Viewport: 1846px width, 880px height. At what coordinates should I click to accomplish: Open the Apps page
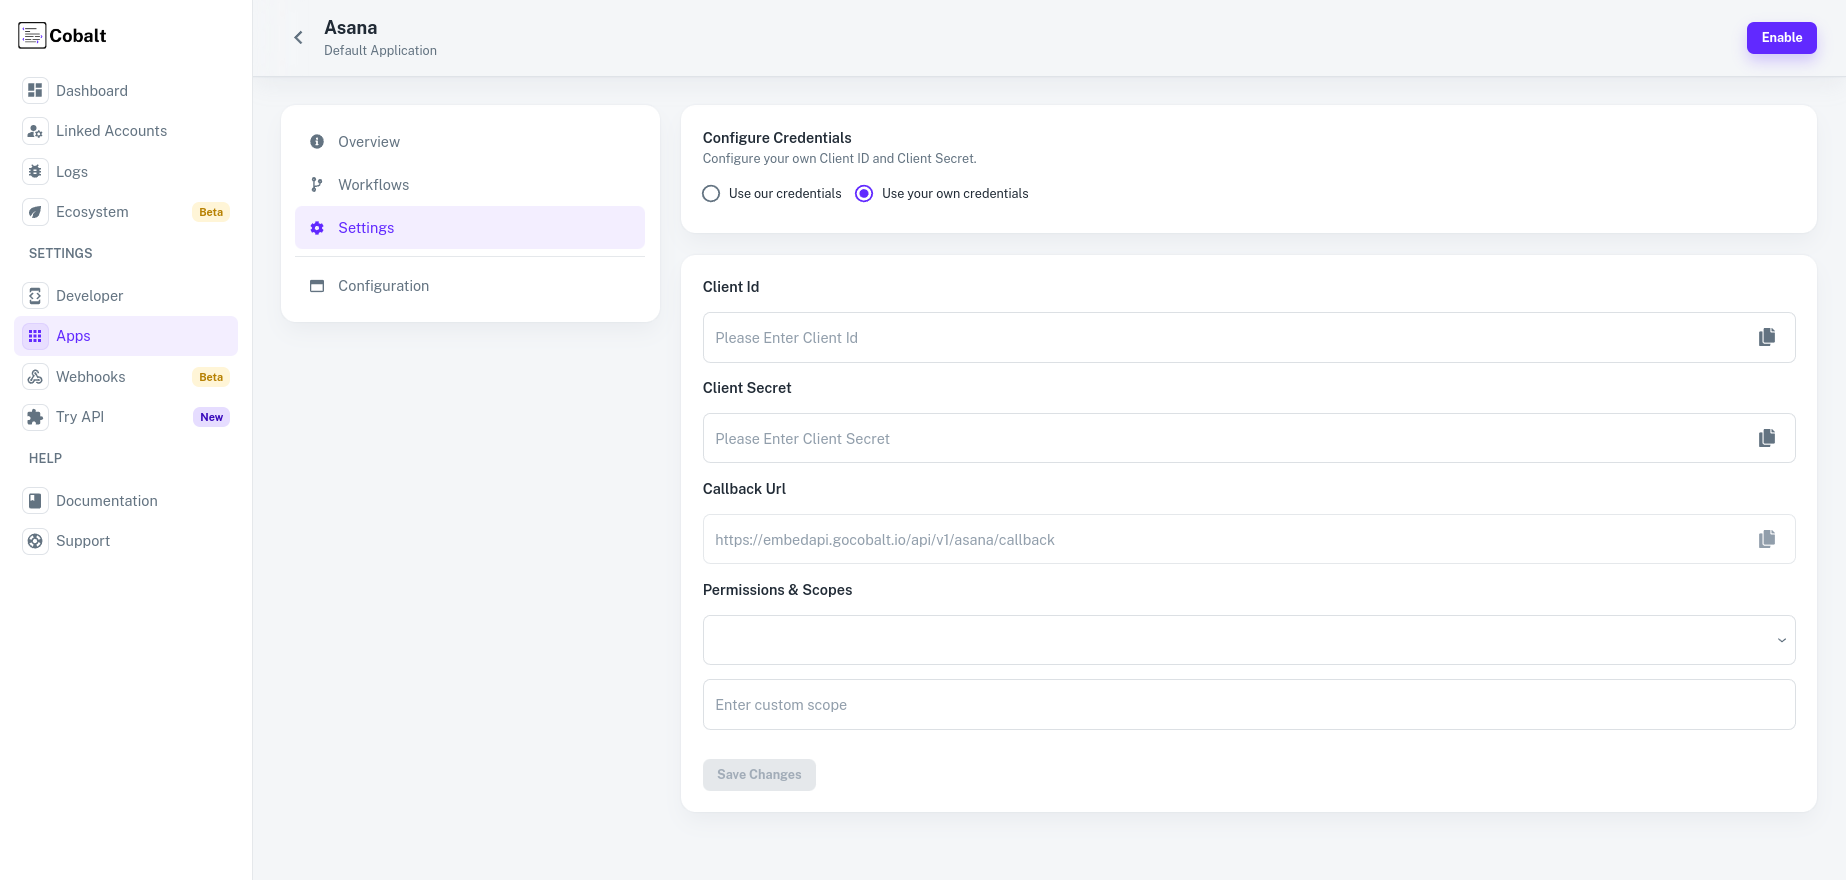[x=126, y=336]
